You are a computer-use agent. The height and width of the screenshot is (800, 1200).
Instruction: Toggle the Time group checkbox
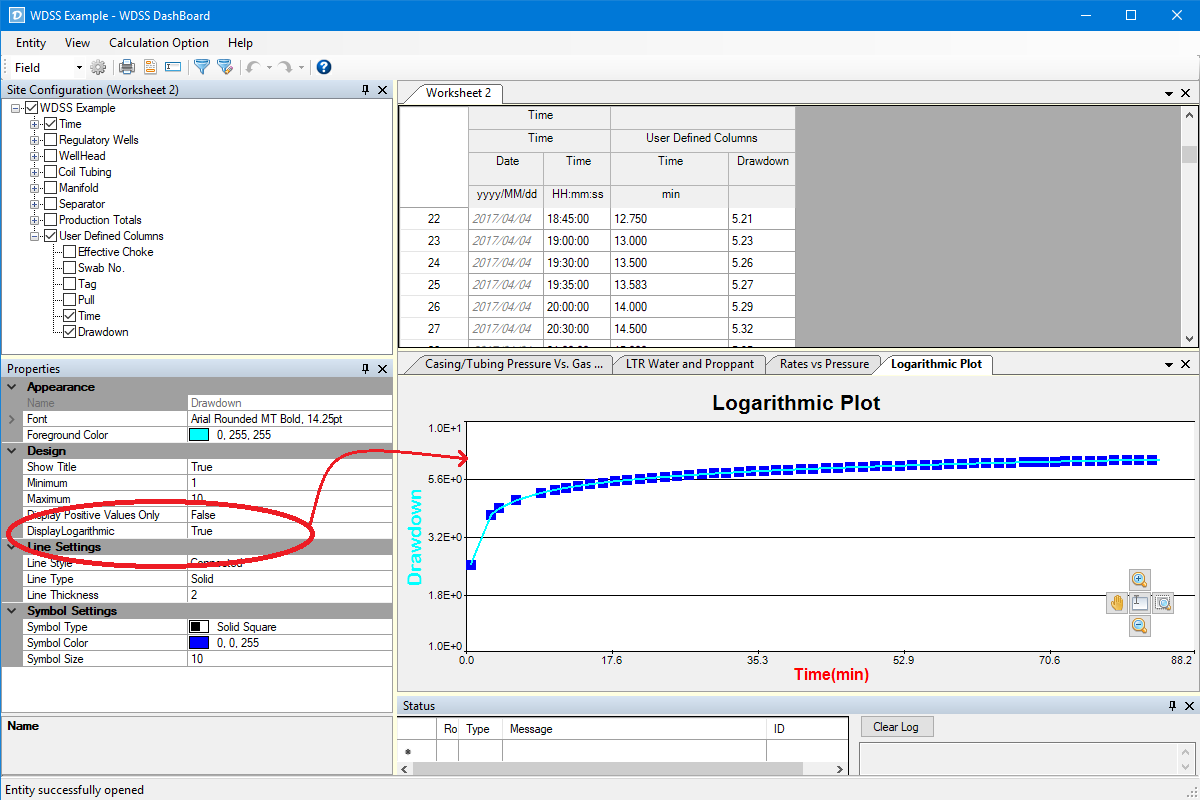(x=51, y=124)
